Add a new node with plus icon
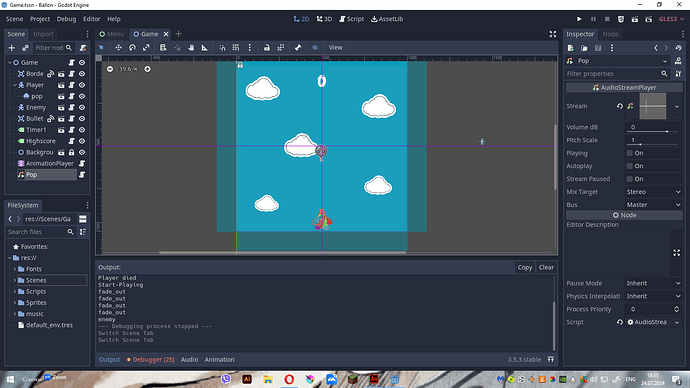Image resolution: width=690 pixels, height=388 pixels. [12, 48]
